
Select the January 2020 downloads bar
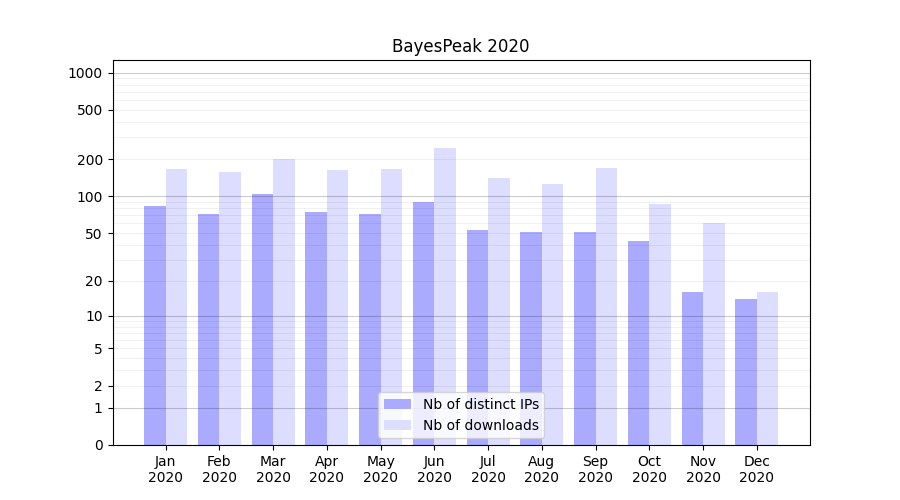[x=177, y=307]
